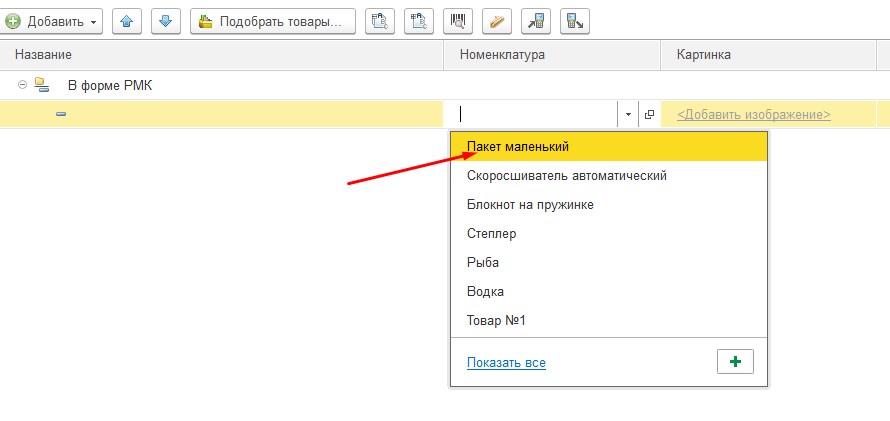Click barcode search icon
The width and height of the screenshot is (890, 421).
point(457,22)
